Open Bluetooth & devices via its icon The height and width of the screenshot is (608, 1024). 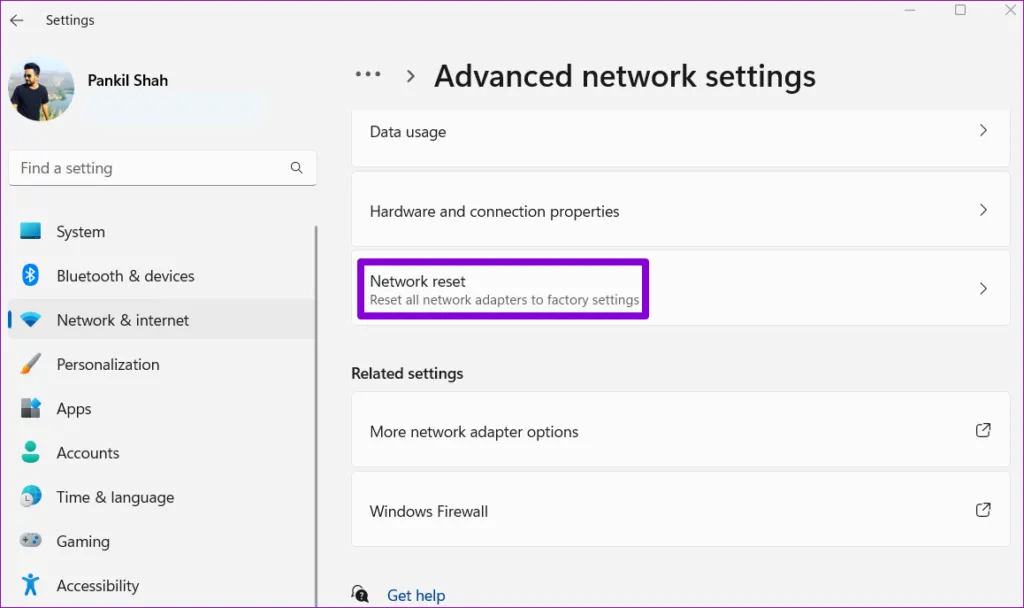coord(31,276)
